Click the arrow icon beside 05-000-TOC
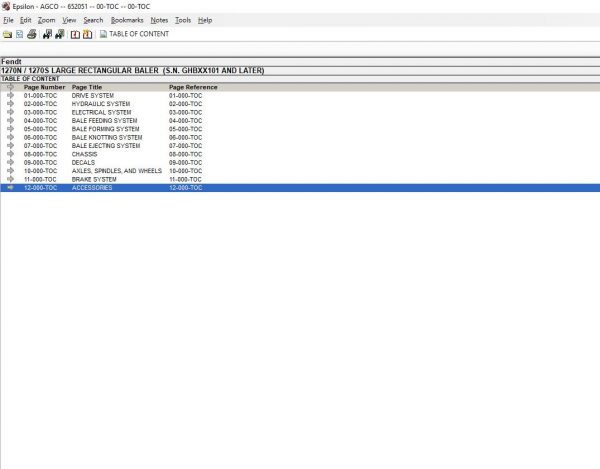 coord(10,129)
